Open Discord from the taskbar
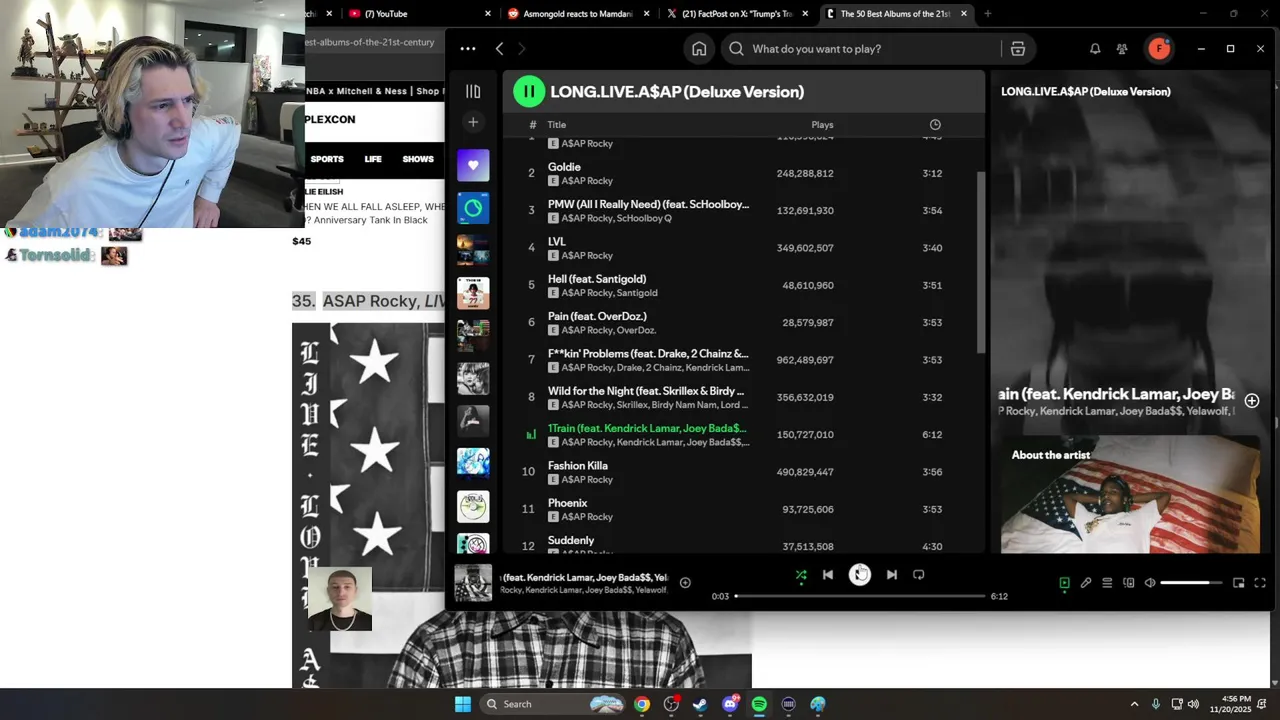The image size is (1280, 720). coord(730,704)
